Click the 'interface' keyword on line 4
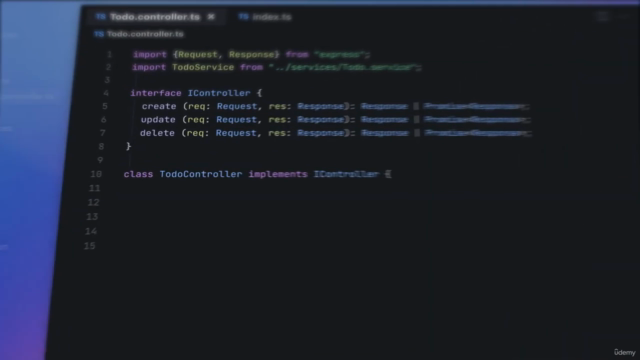Image resolution: width=640 pixels, height=360 pixels. [x=156, y=93]
